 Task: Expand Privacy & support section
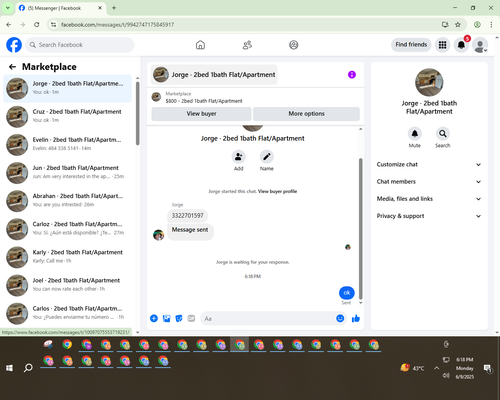429,216
